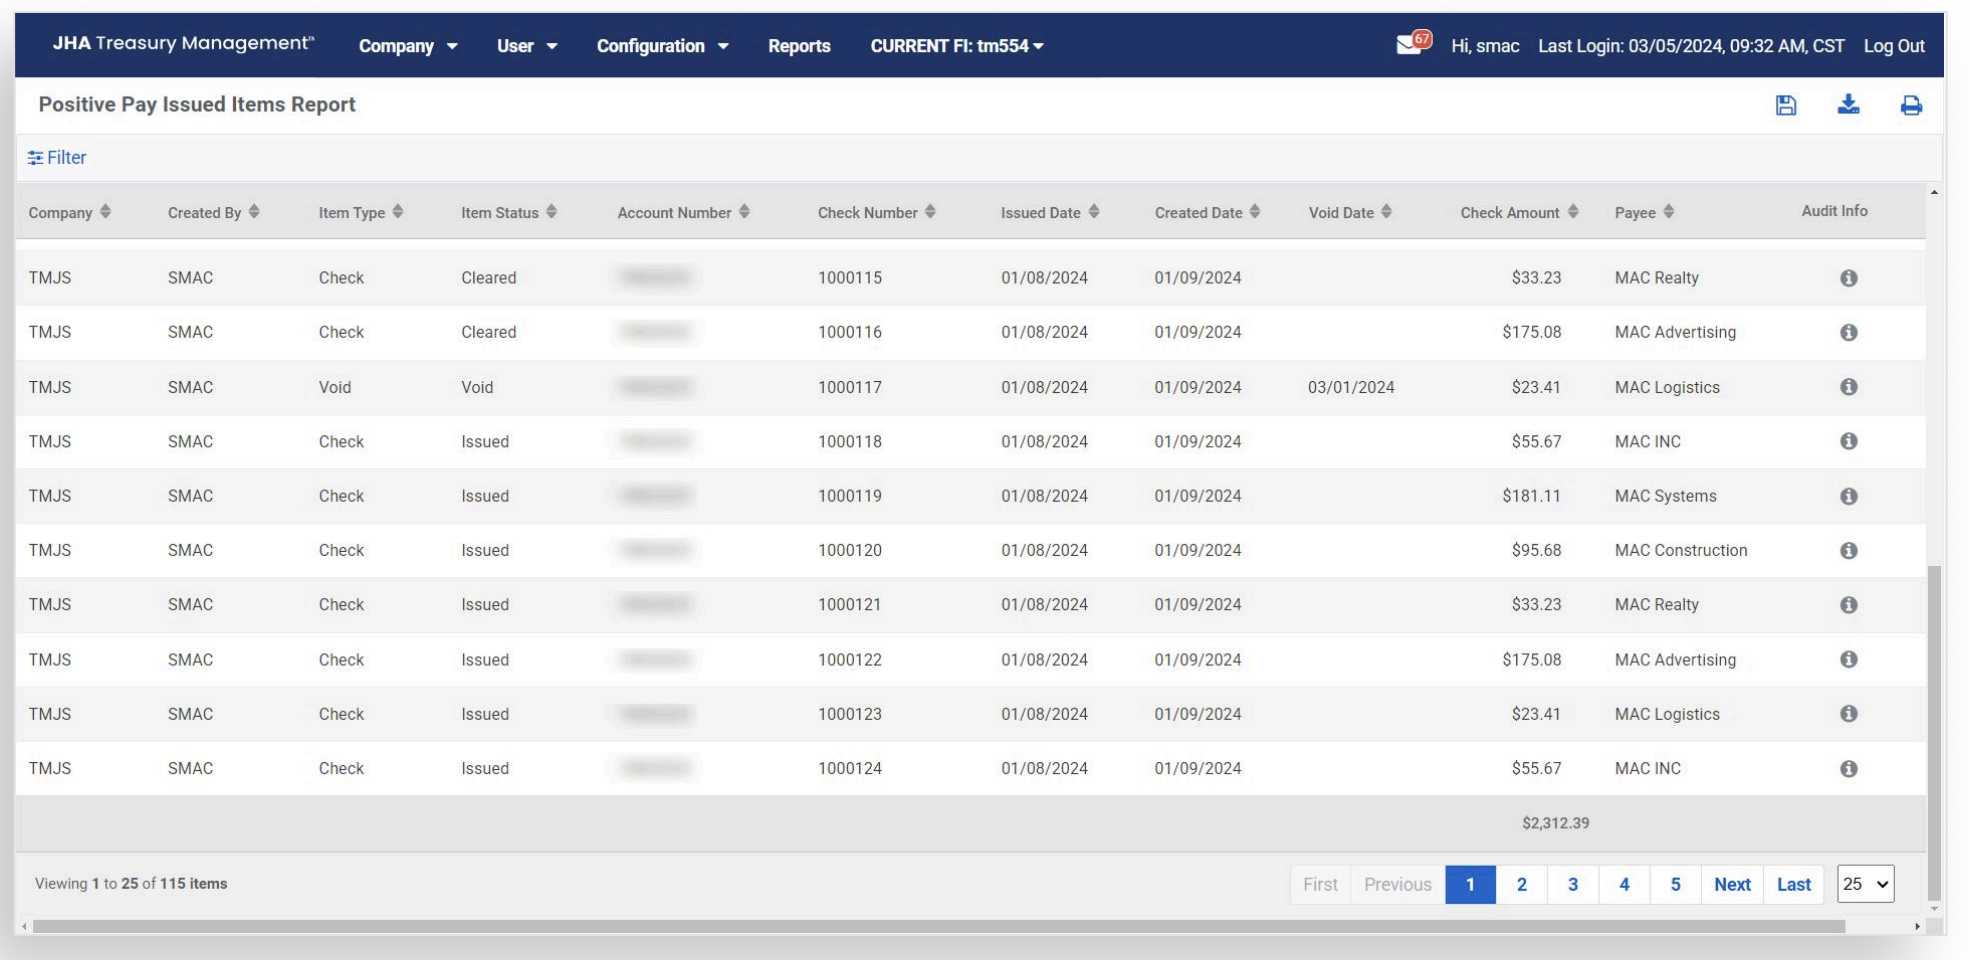Download the Positive Pay report
Viewport: 1970px width, 960px height.
(x=1848, y=105)
